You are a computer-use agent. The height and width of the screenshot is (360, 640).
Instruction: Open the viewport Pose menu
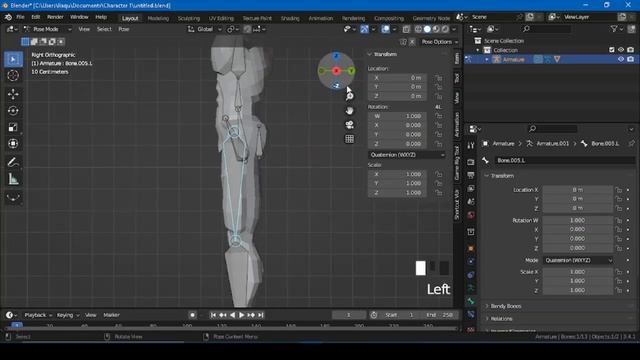click(x=124, y=29)
